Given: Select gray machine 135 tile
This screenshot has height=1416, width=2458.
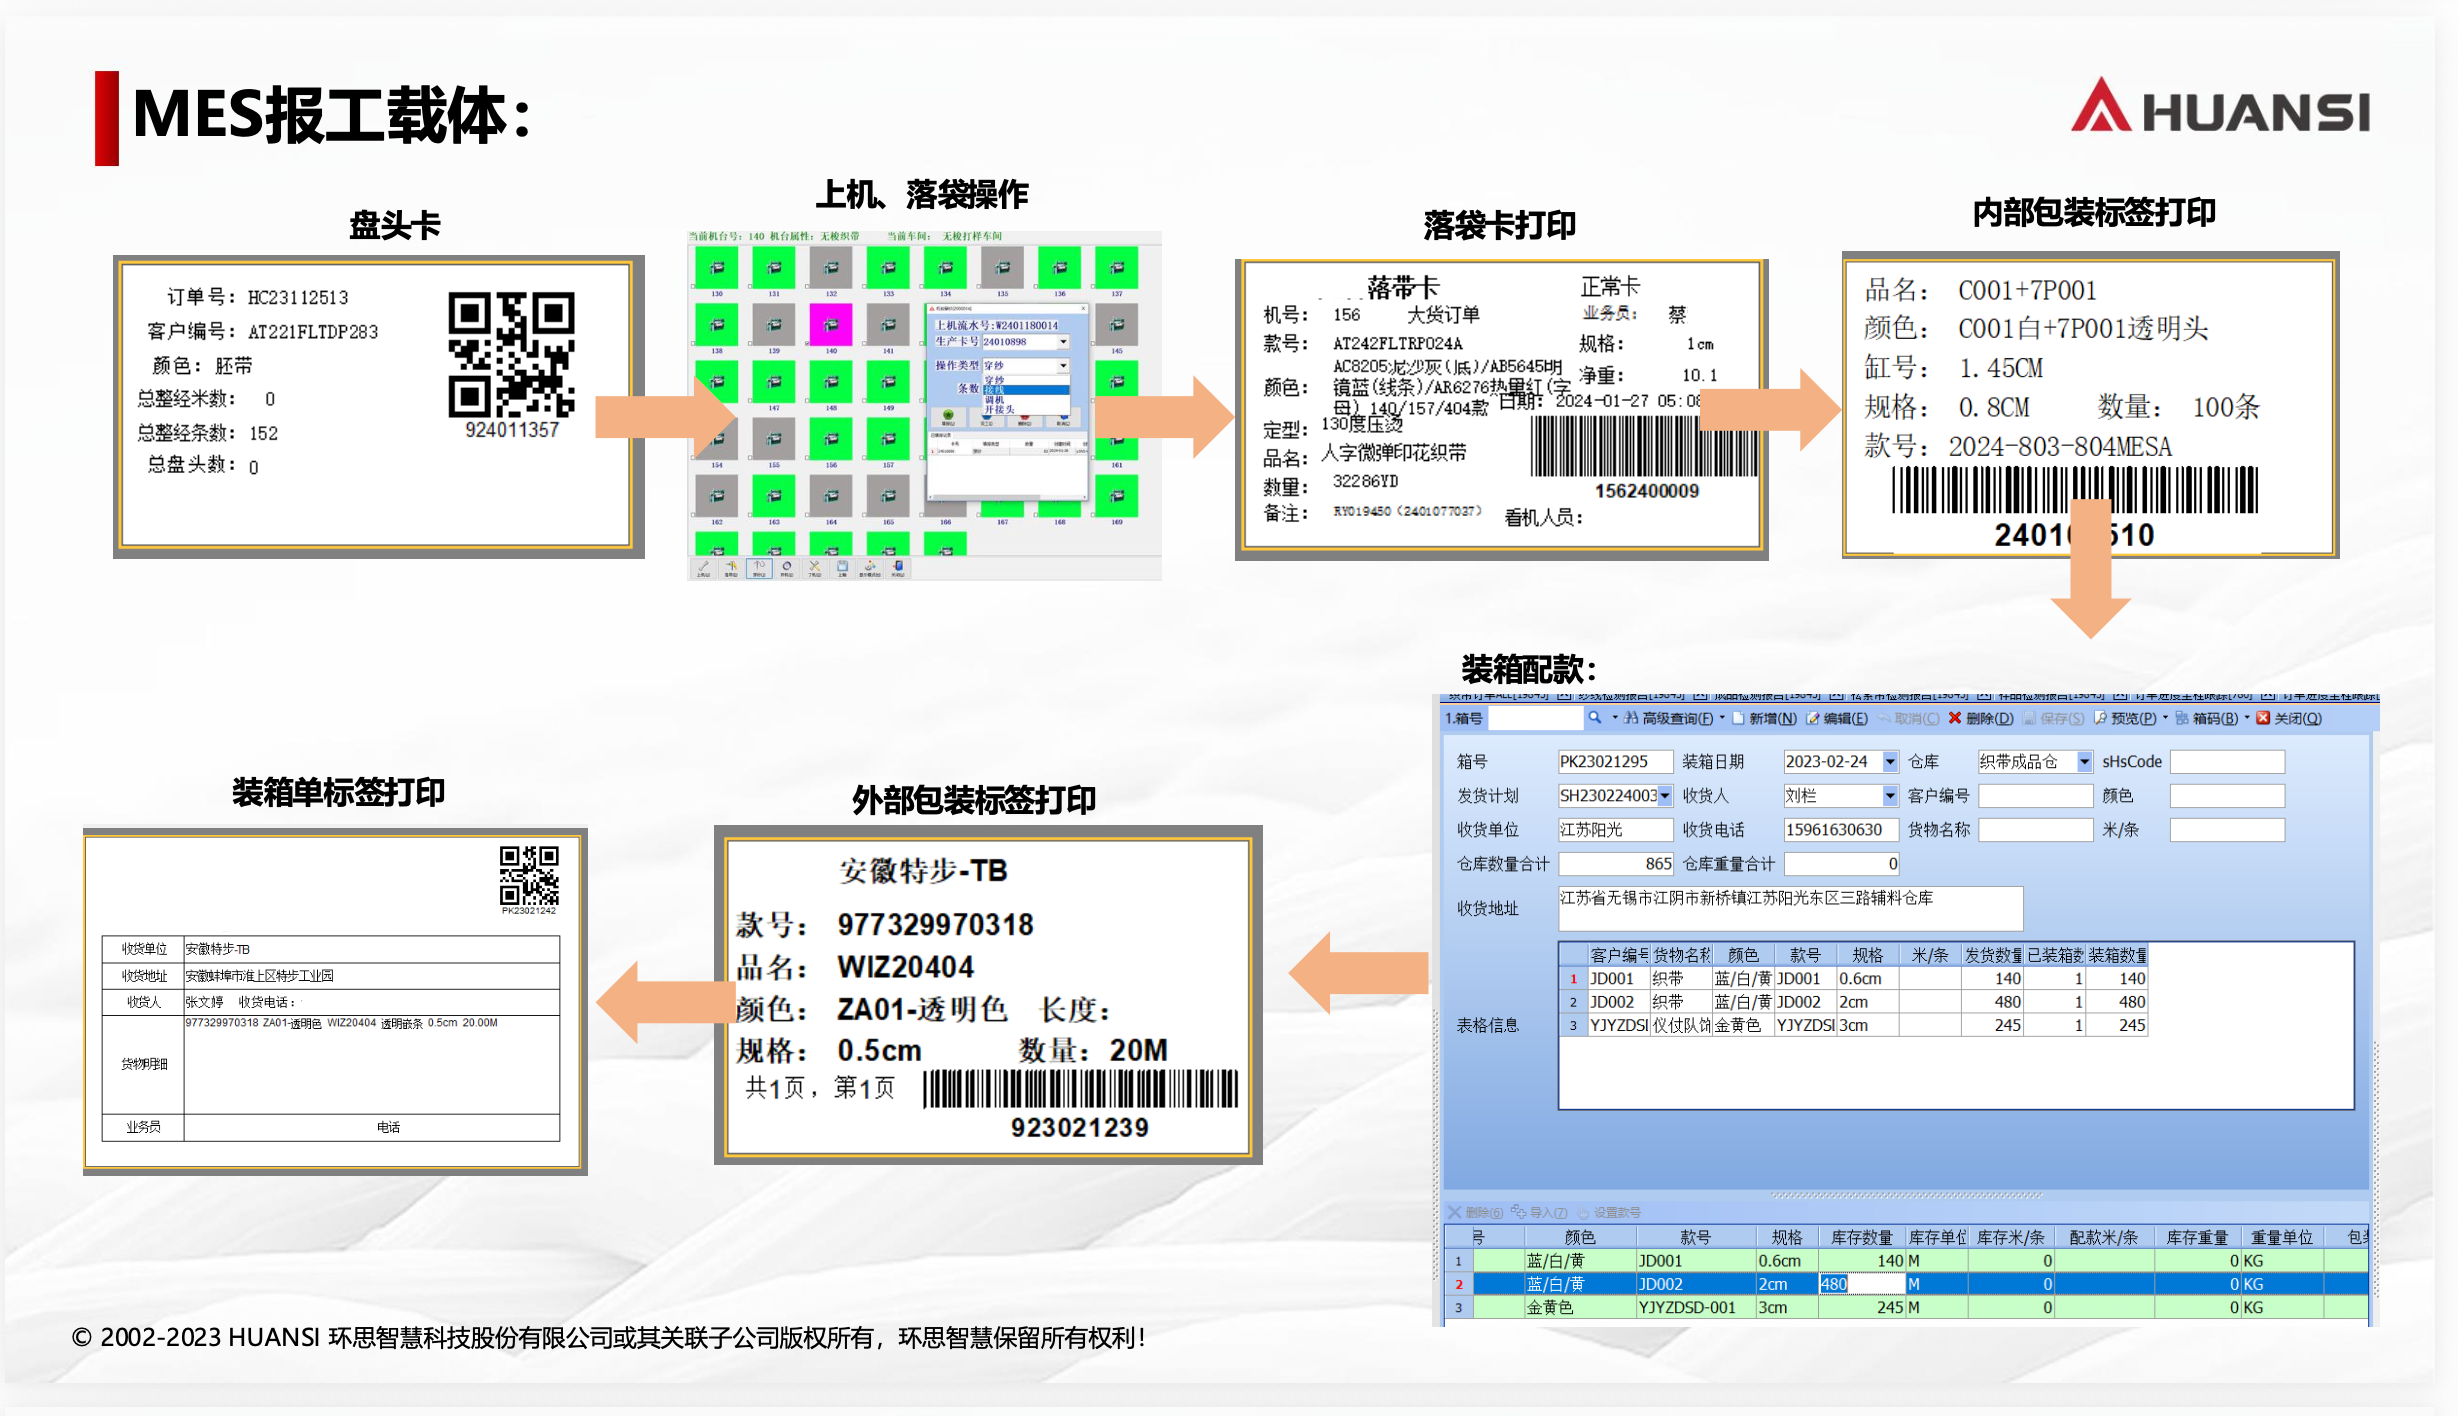Looking at the screenshot, I should 1002,267.
